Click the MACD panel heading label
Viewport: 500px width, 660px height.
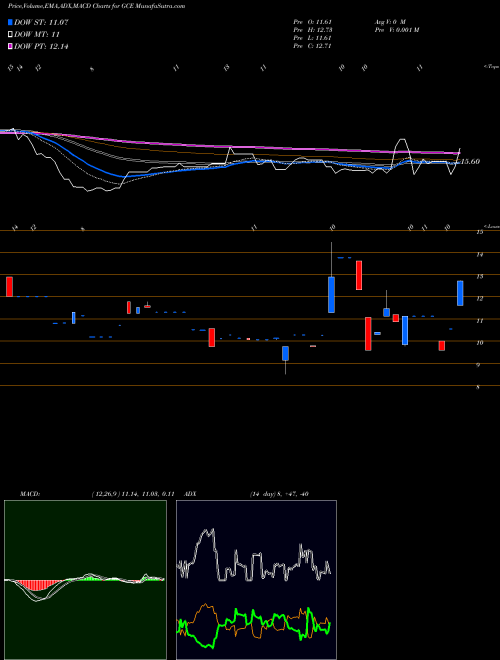30,494
